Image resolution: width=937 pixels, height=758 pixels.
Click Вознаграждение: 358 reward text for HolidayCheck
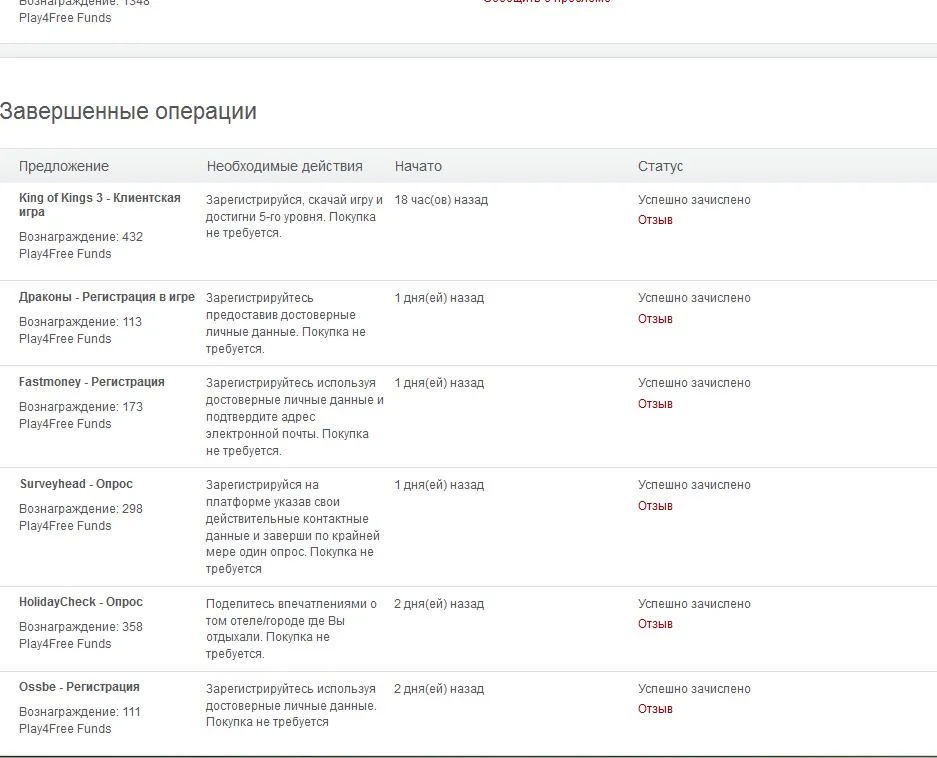[80, 627]
